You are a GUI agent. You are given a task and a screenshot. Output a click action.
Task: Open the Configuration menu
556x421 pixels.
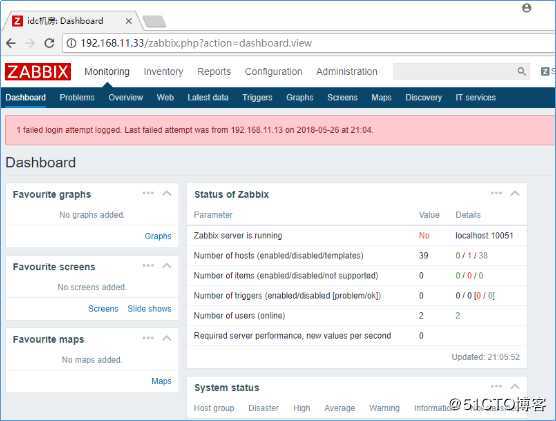click(273, 72)
